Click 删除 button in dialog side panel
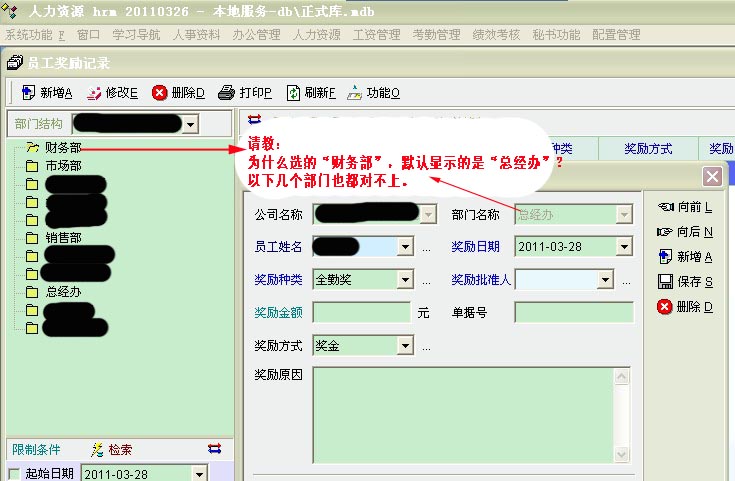Viewport: 735px width, 481px height. [x=665, y=307]
